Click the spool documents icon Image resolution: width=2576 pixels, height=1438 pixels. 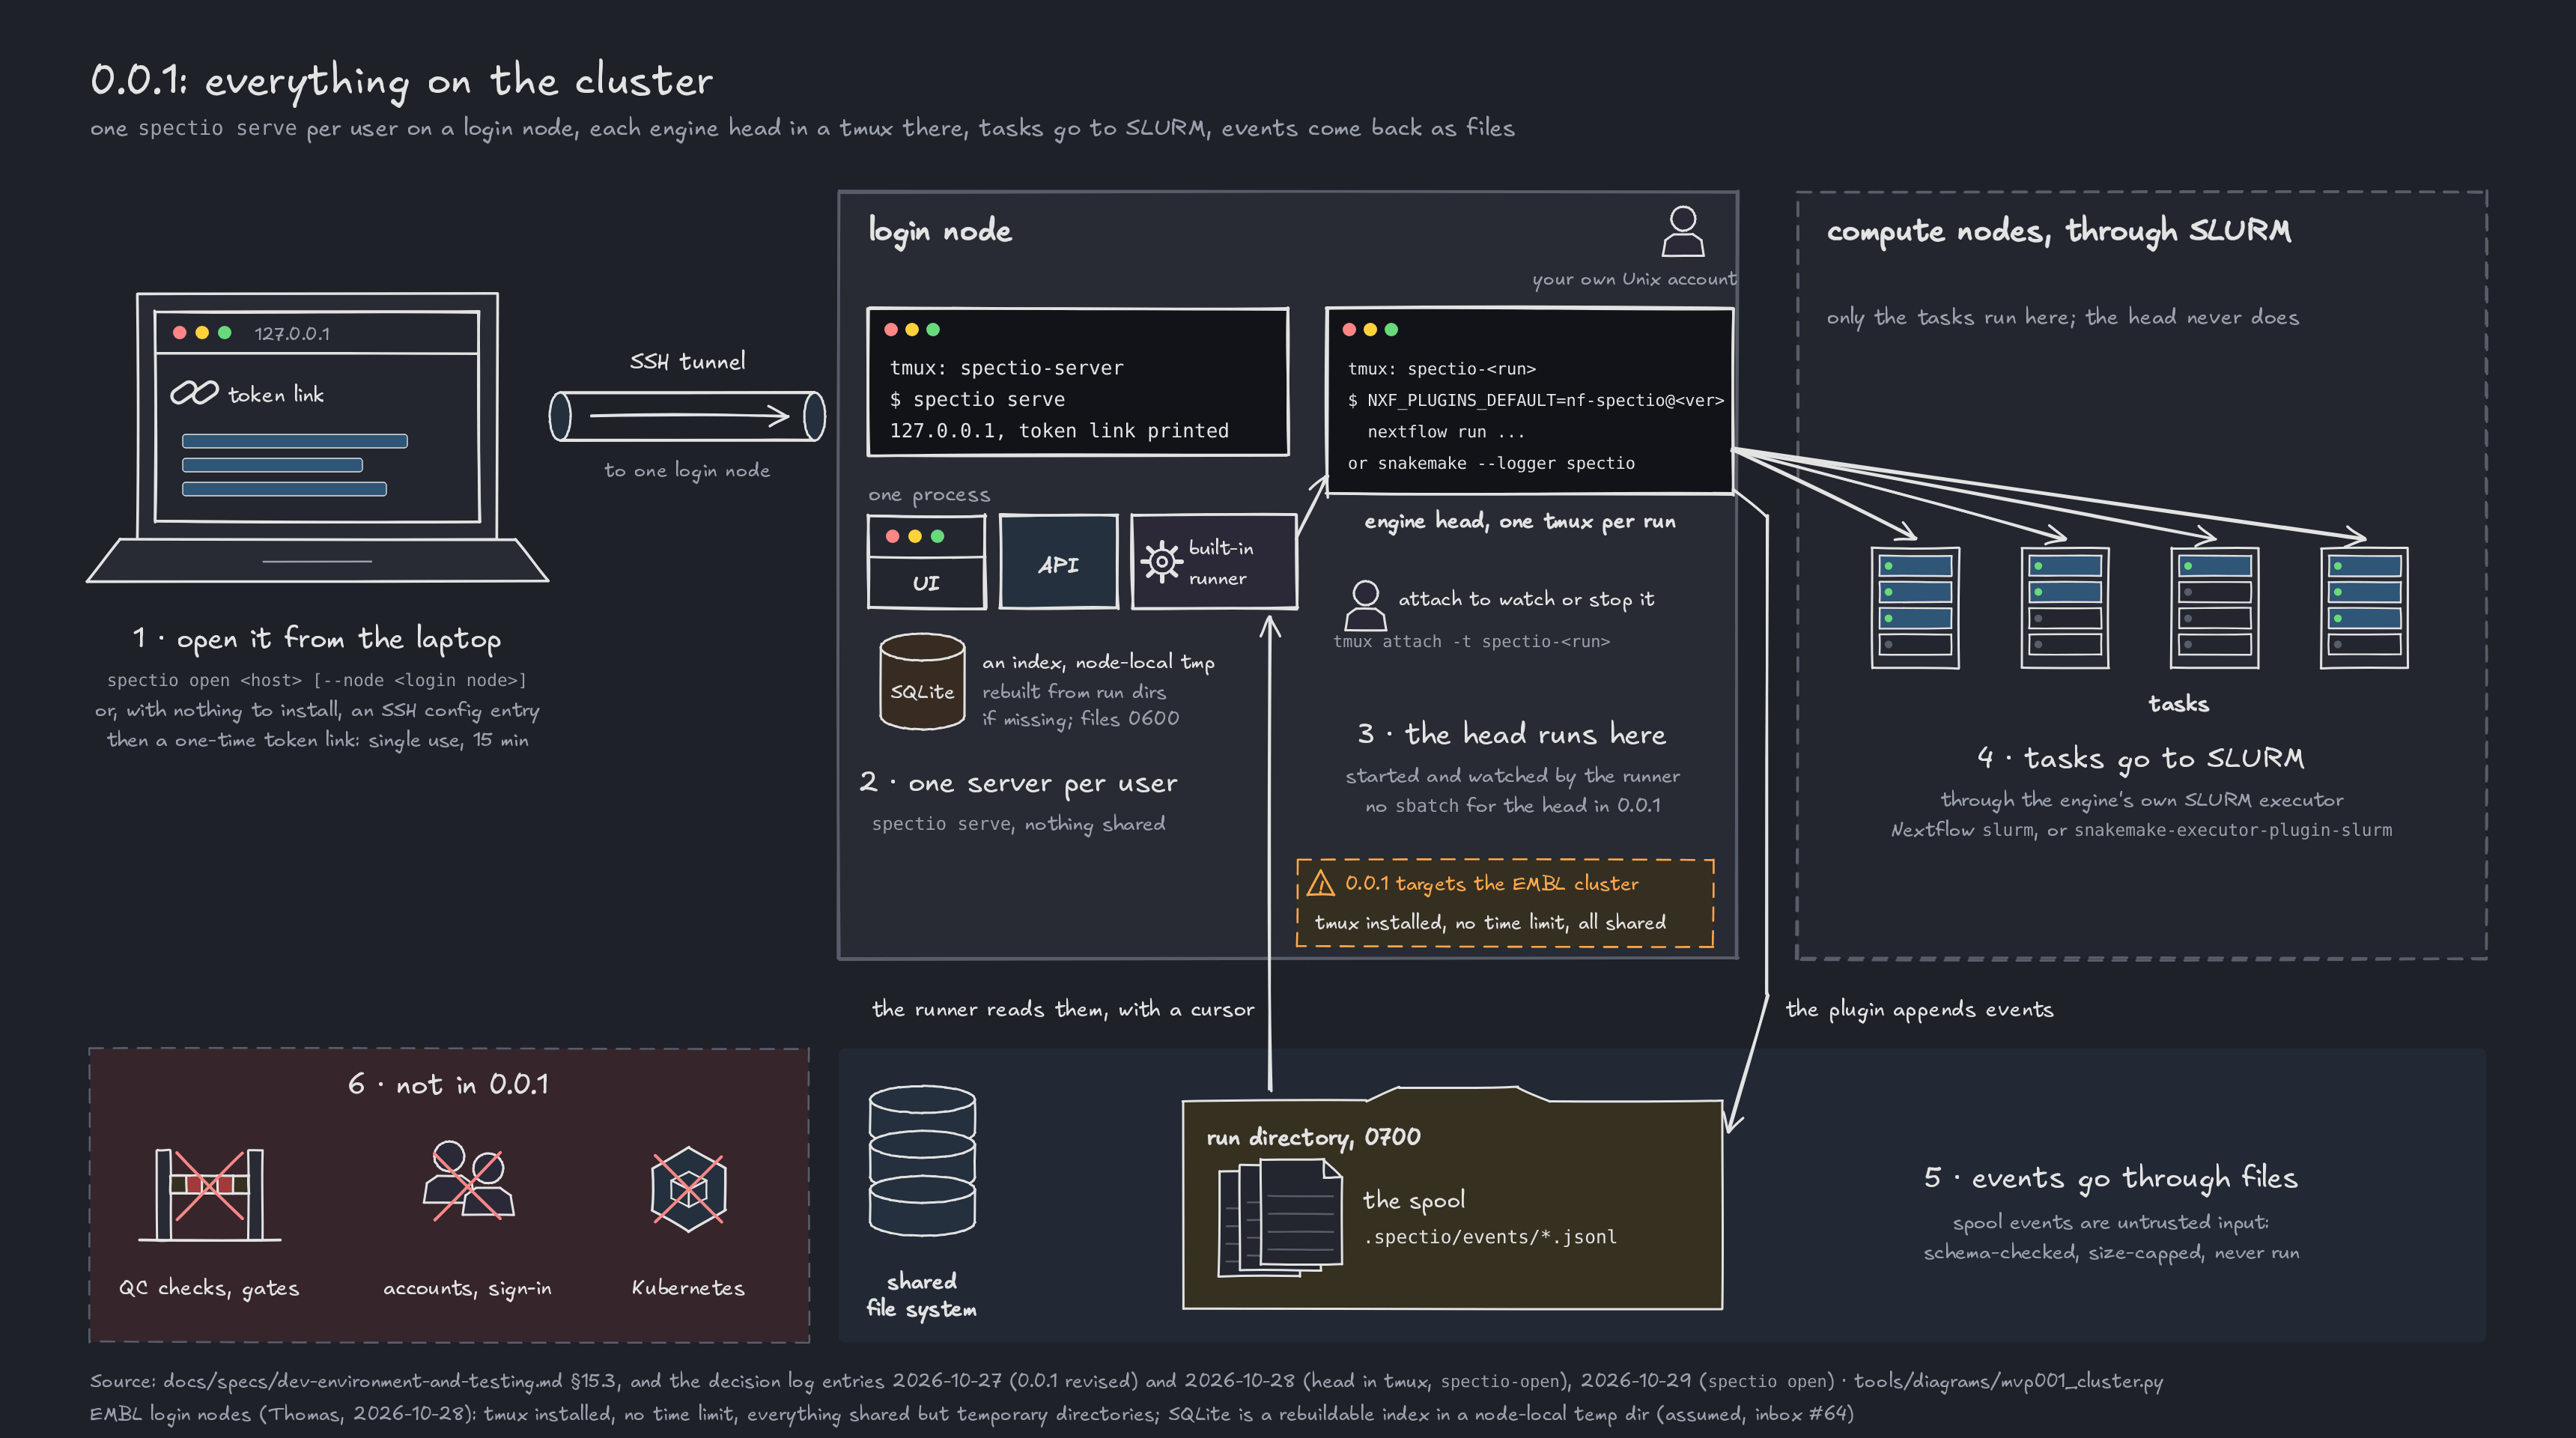(1280, 1218)
